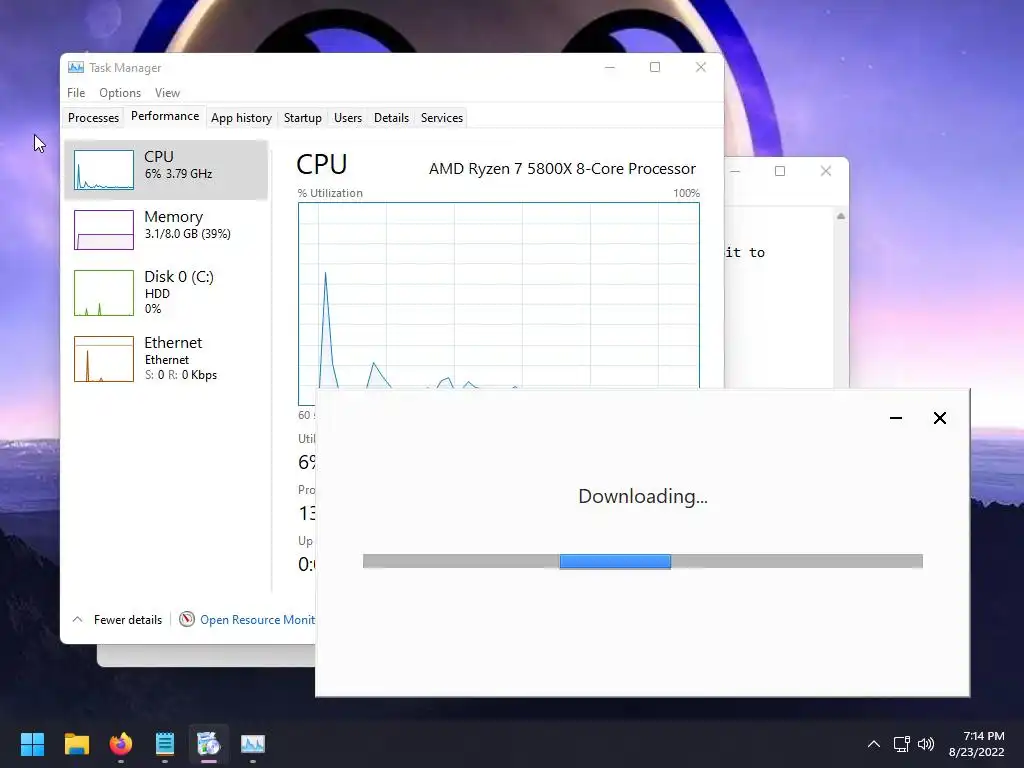
Task: Switch to the Details tab
Action: coord(391,118)
